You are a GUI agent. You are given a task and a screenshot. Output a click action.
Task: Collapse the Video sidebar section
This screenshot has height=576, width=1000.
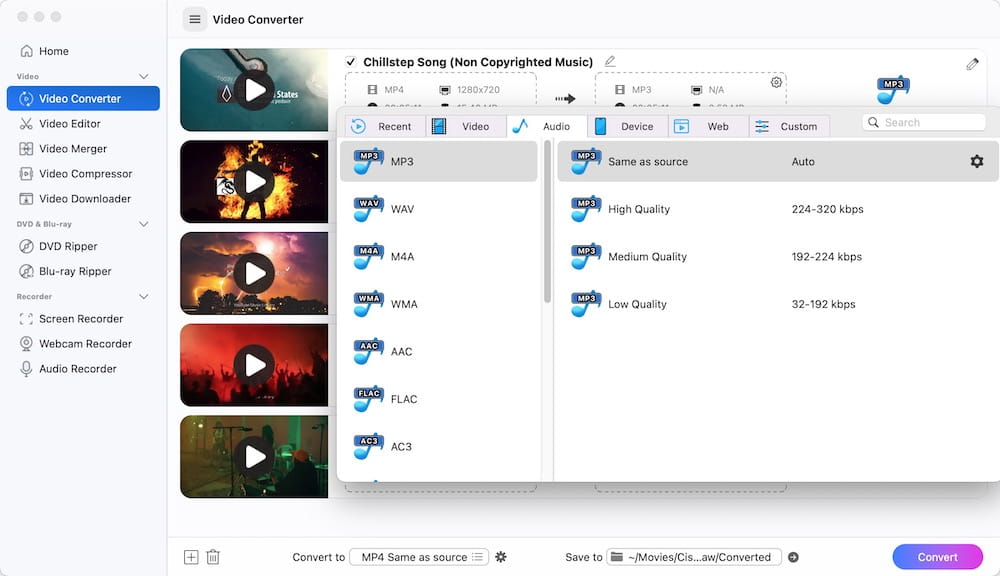pos(143,77)
